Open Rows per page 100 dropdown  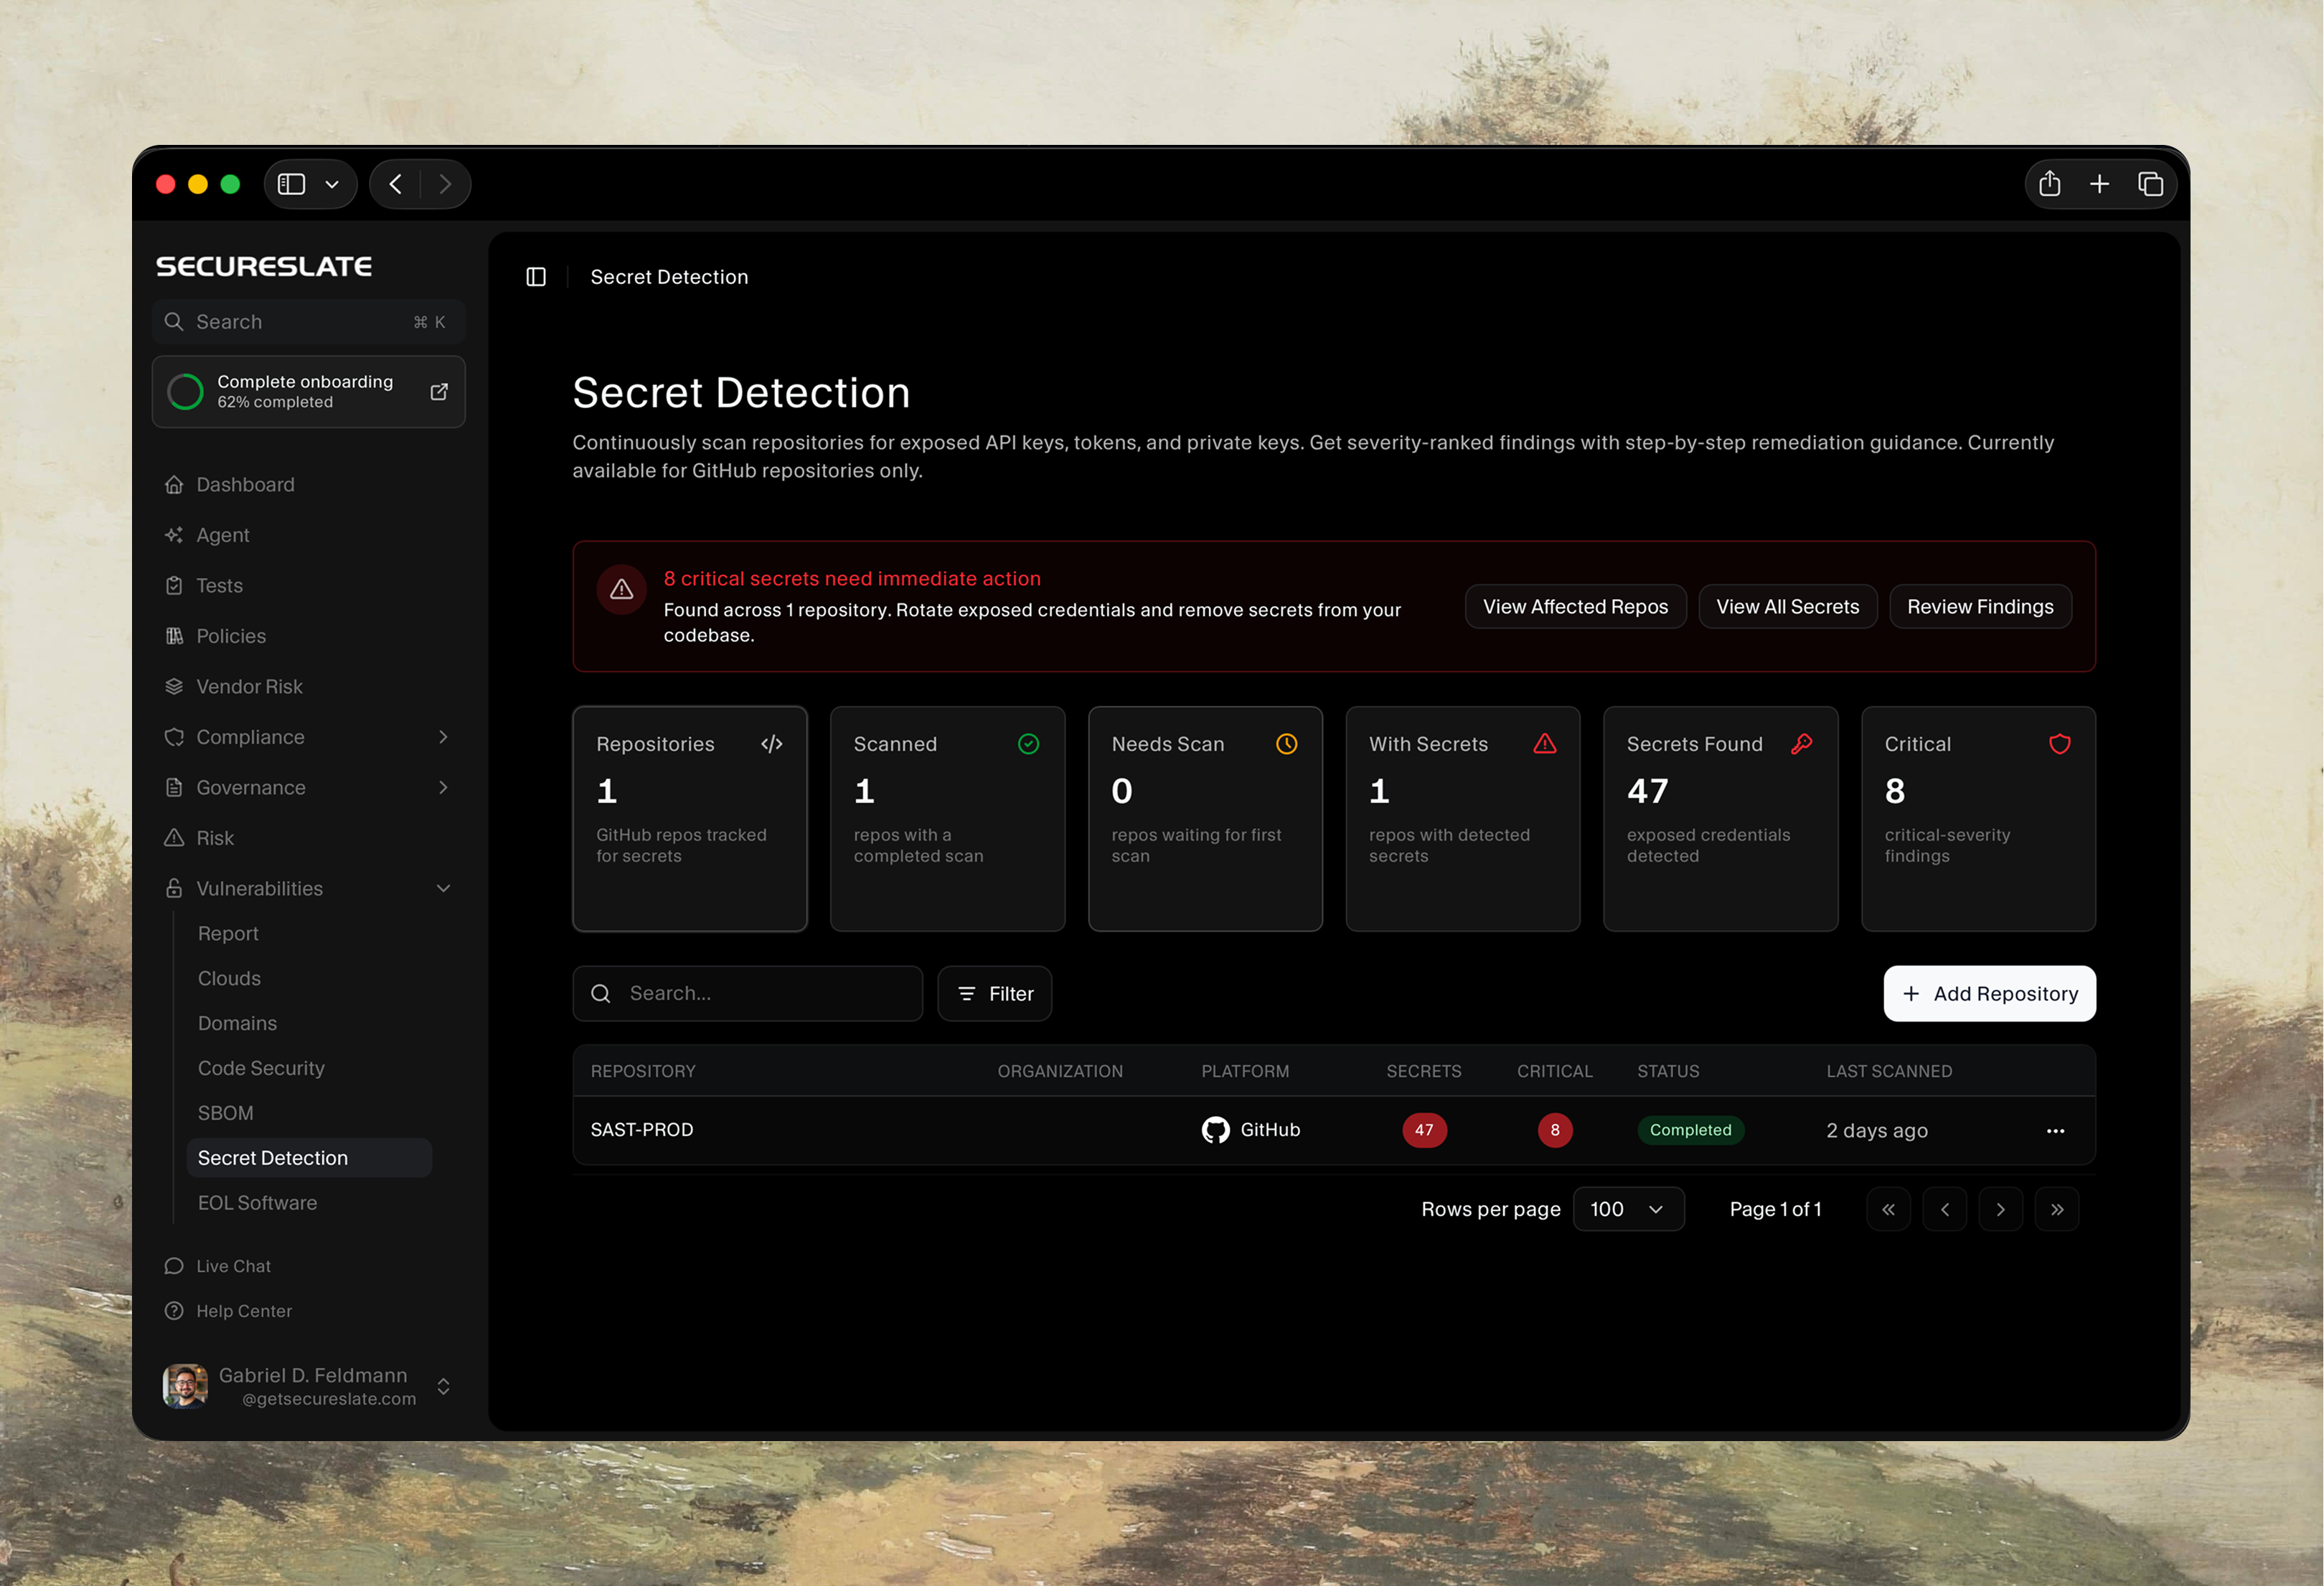[x=1627, y=1210]
